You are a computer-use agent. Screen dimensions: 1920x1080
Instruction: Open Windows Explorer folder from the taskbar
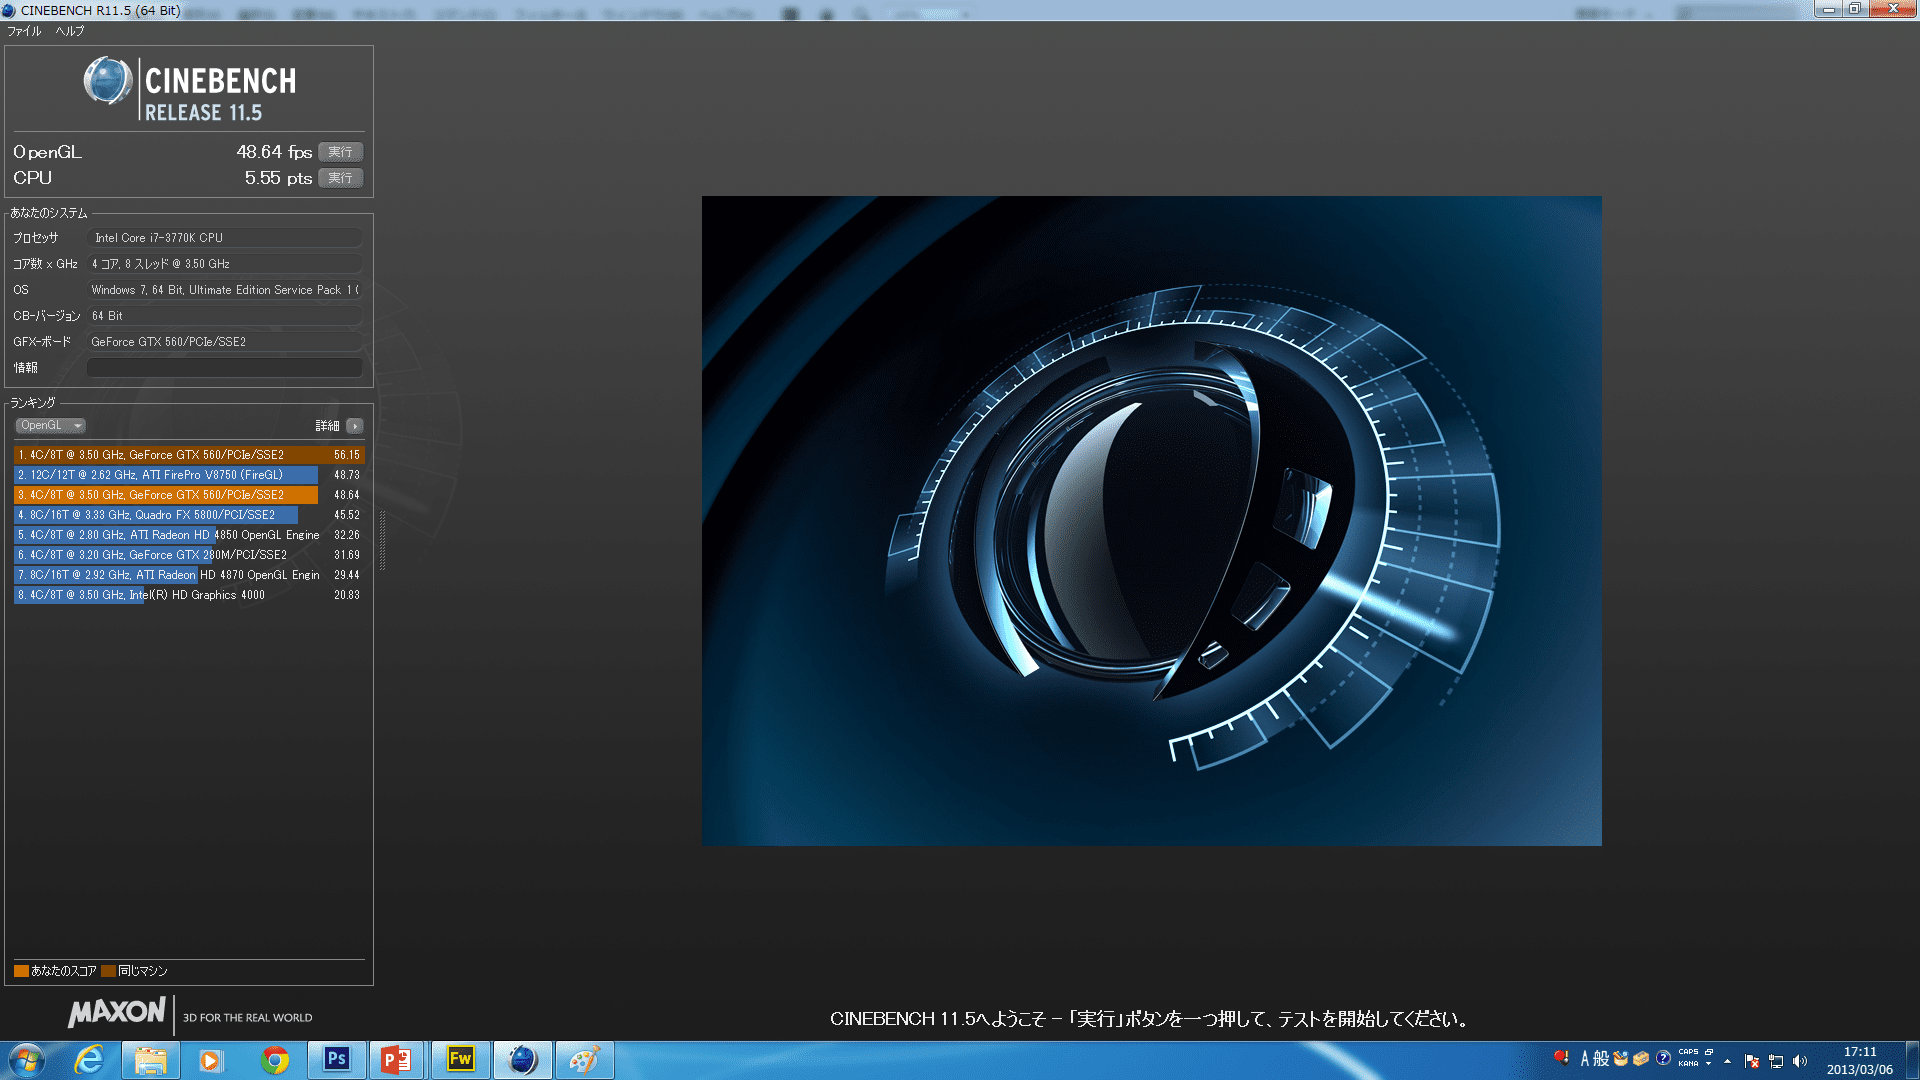150,1060
